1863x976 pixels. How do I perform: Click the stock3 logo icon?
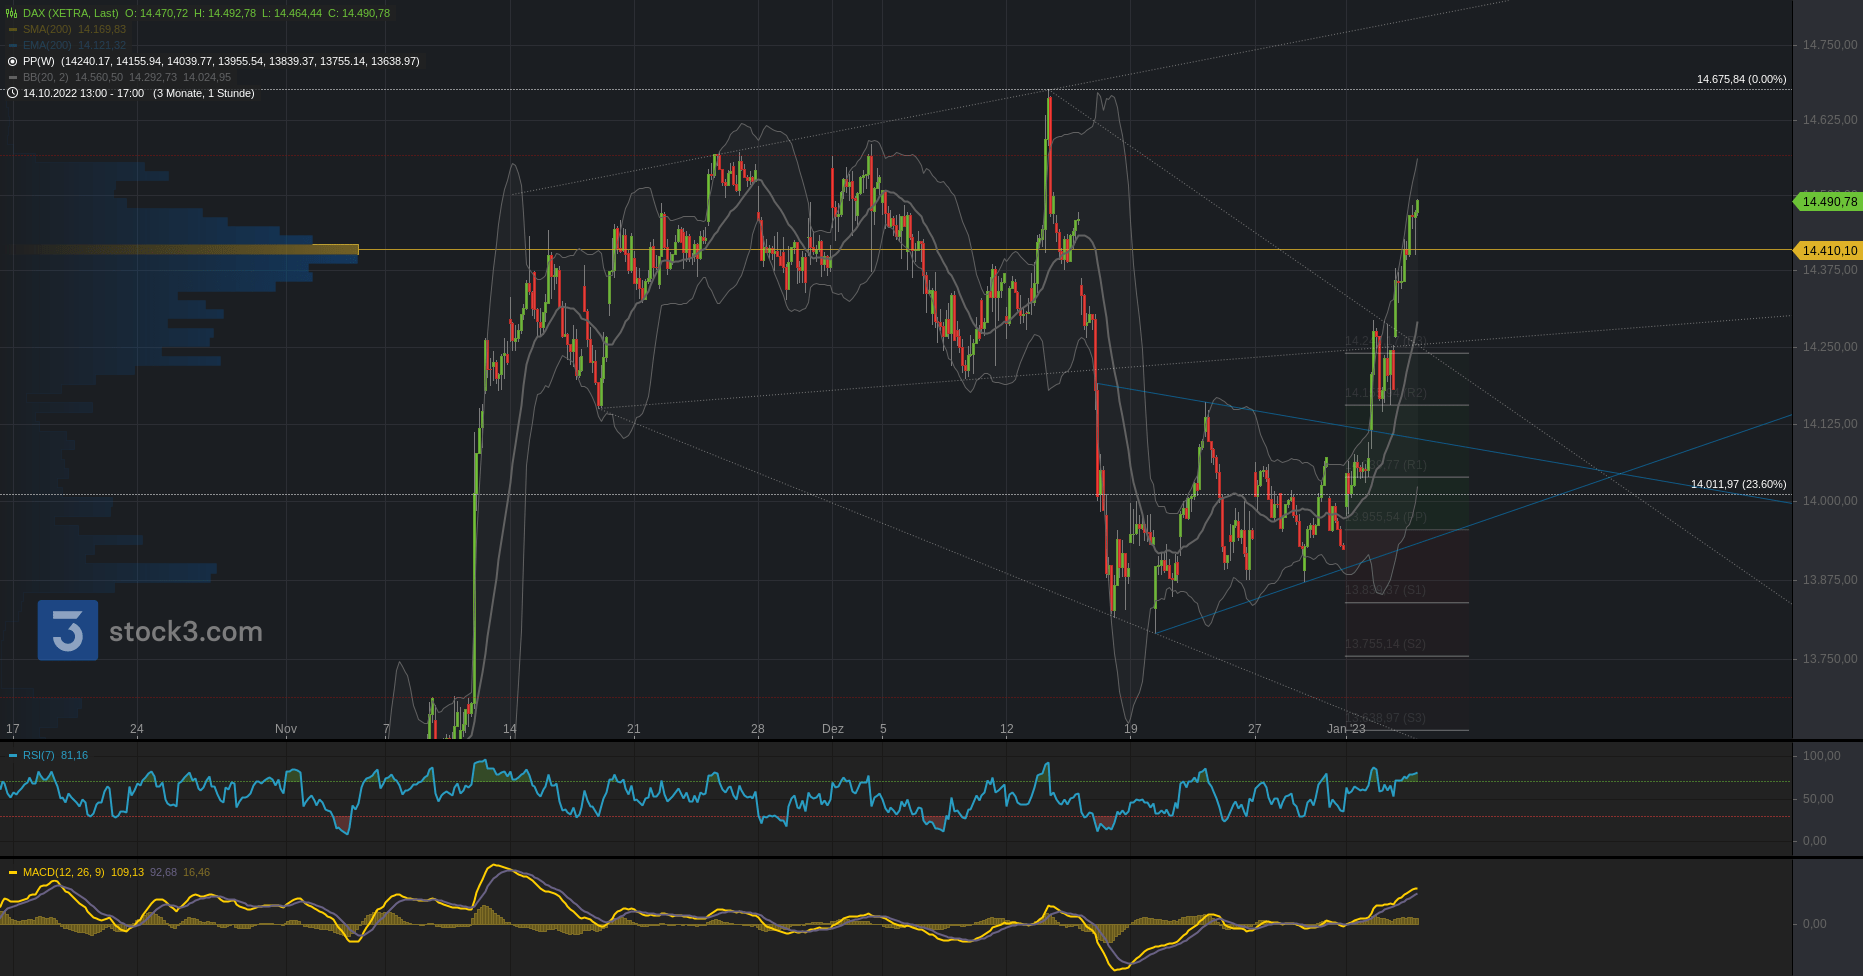[x=68, y=630]
